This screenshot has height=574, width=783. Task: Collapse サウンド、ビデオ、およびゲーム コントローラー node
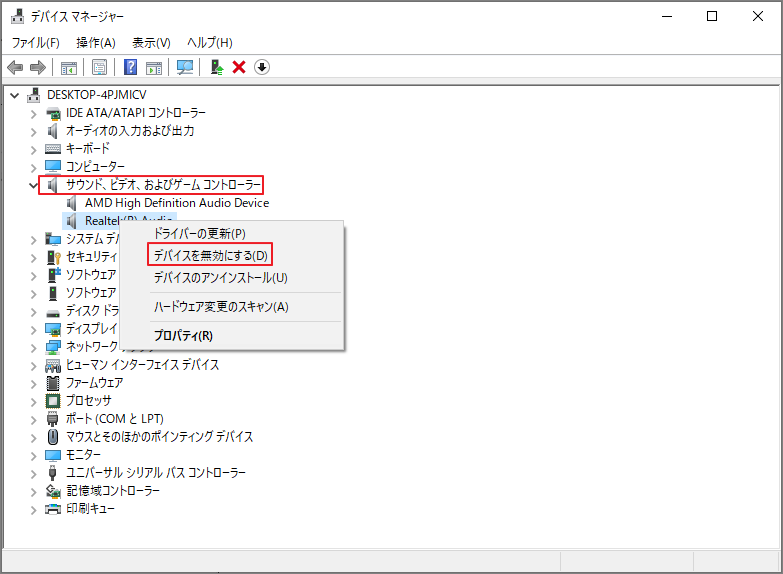click(33, 185)
